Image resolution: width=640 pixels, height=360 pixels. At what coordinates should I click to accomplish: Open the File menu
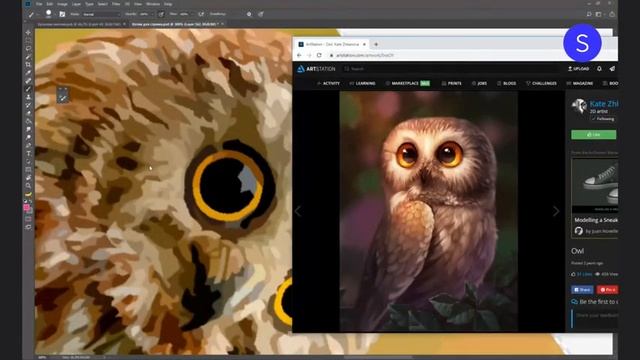tap(39, 4)
